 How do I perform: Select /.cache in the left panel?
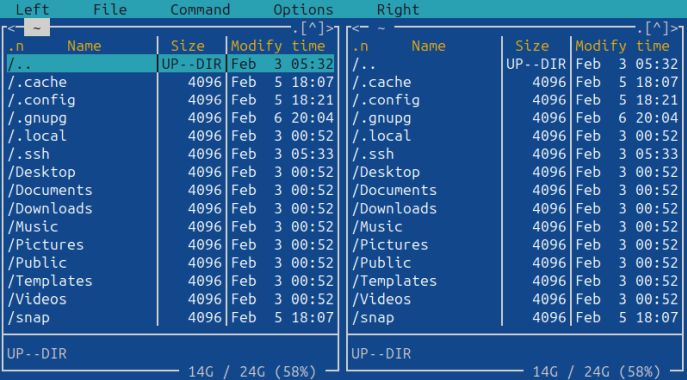pos(170,82)
